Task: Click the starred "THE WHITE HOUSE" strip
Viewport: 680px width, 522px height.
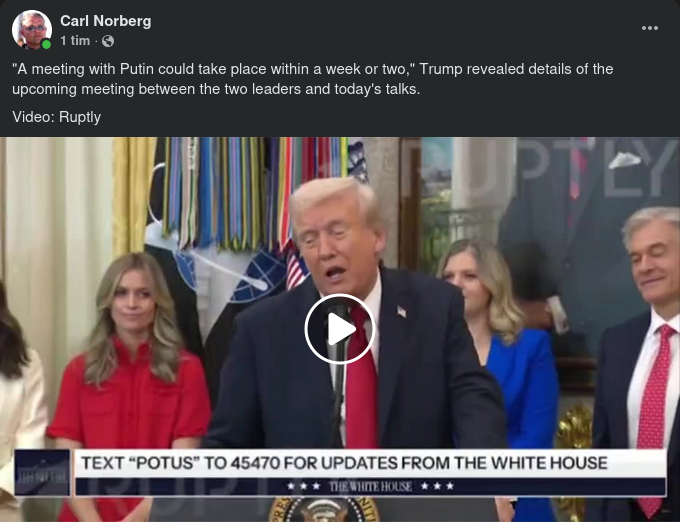Action: tap(370, 486)
